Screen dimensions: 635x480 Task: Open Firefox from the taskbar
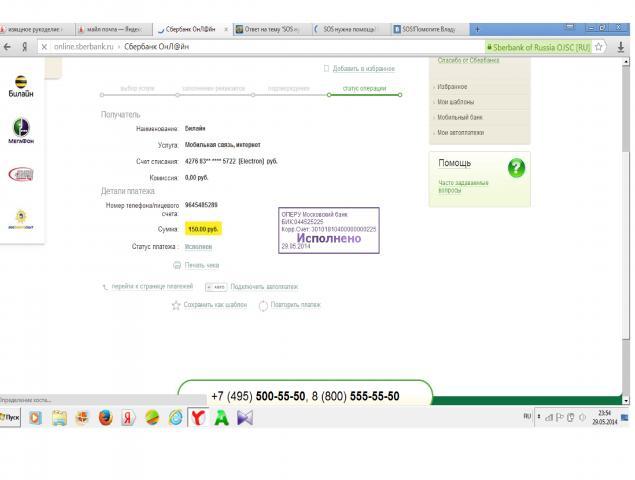click(105, 418)
